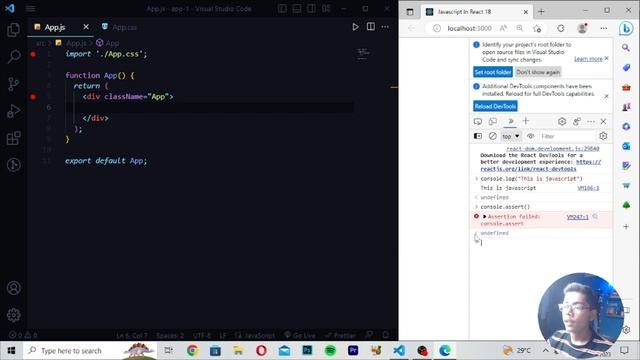Toggle device emulation in DevTools
Image resolution: width=640 pixels, height=360 pixels.
(x=493, y=121)
